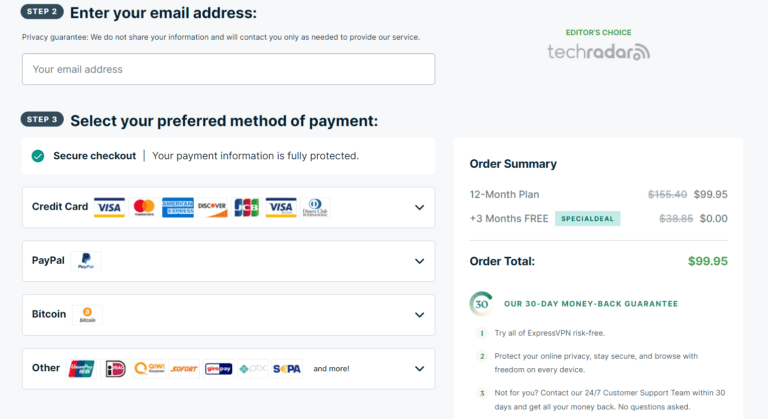Viewport: 768px width, 419px height.
Task: Focus the email address input field
Action: (228, 69)
